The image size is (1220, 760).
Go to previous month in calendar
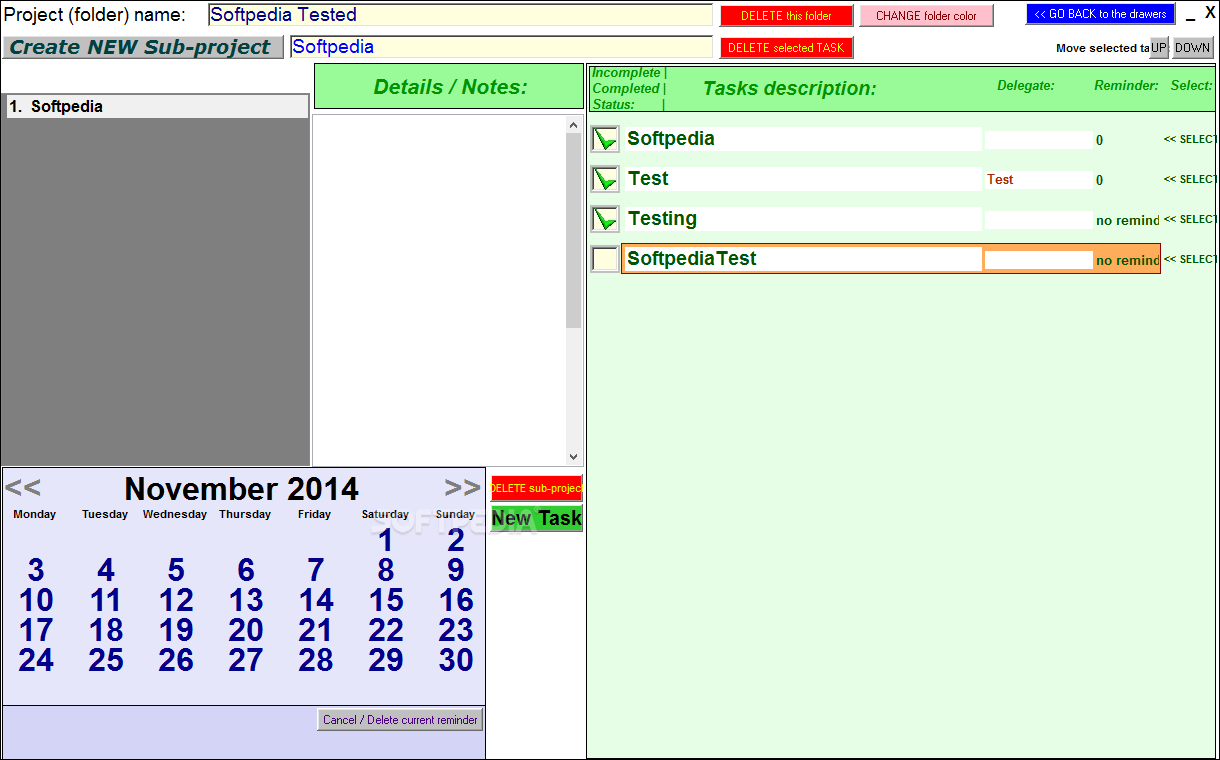[x=23, y=488]
